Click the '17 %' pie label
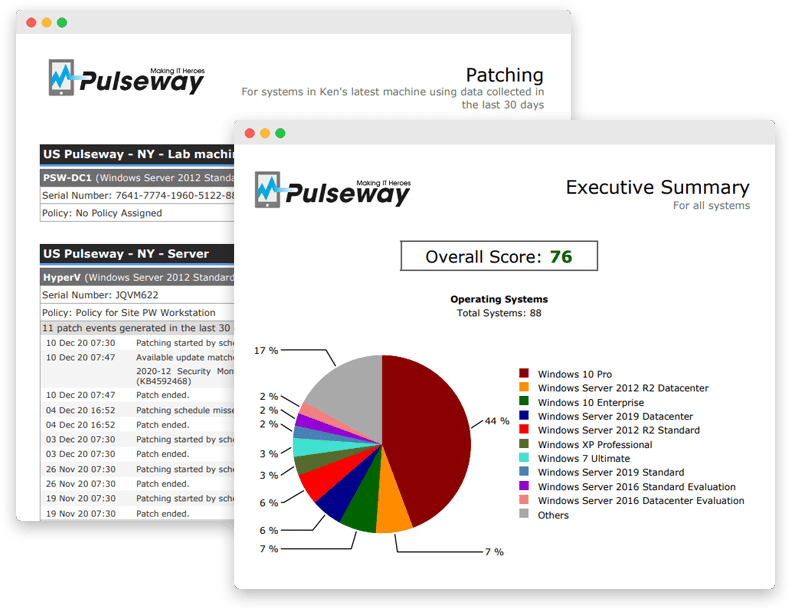This screenshot has width=791, height=611. tap(266, 350)
